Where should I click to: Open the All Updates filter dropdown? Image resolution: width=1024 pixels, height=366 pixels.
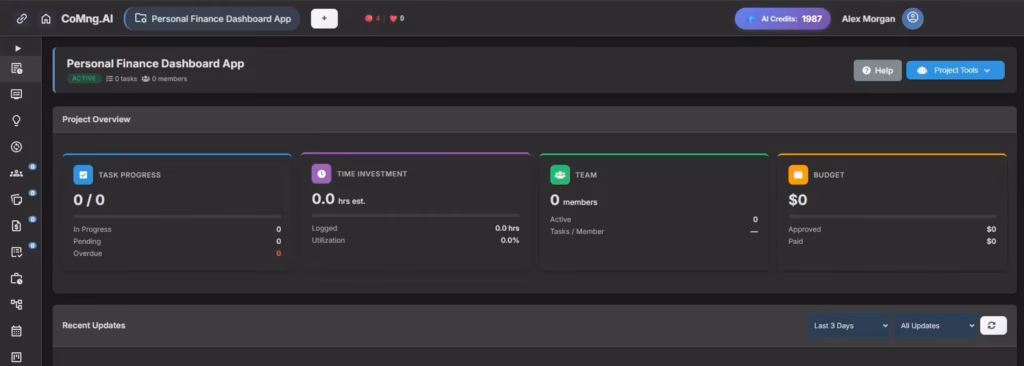pyautogui.click(x=935, y=325)
